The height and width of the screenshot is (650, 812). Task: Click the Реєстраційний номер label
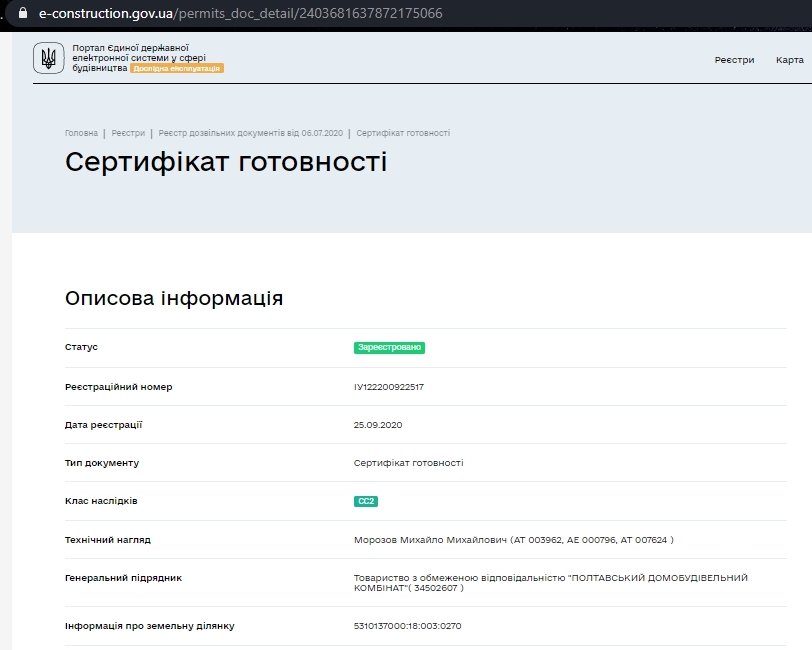pyautogui.click(x=119, y=387)
